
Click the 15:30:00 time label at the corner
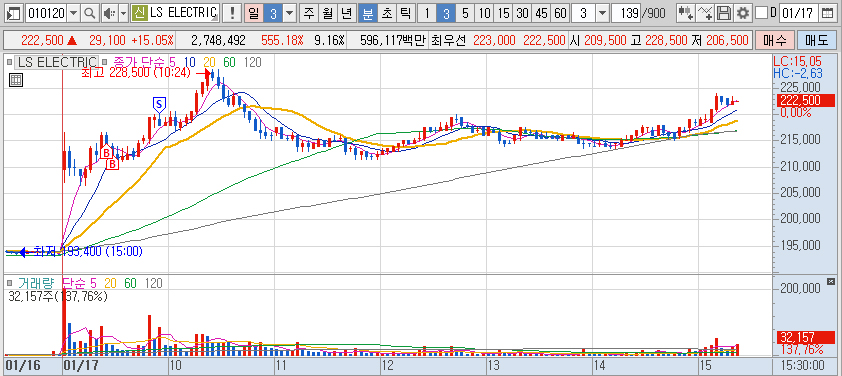pos(803,366)
